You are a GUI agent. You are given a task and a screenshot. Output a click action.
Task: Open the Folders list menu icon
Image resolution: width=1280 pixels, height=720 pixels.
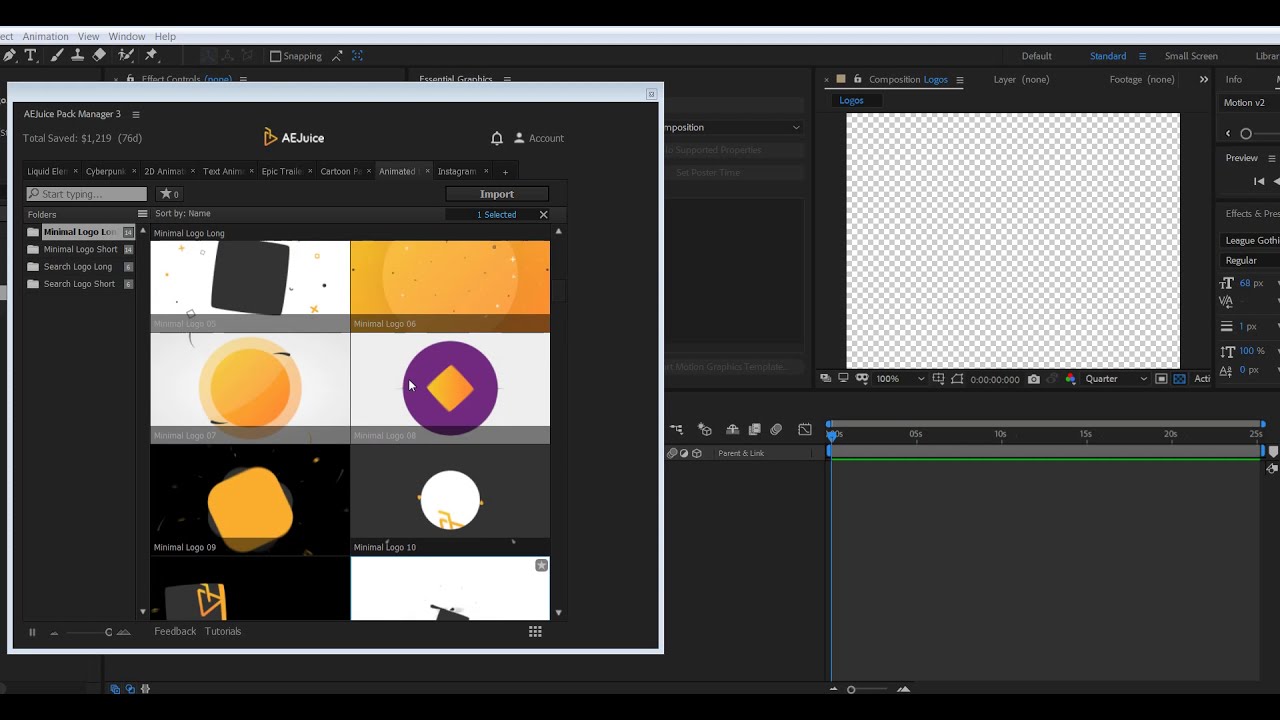[x=142, y=214]
